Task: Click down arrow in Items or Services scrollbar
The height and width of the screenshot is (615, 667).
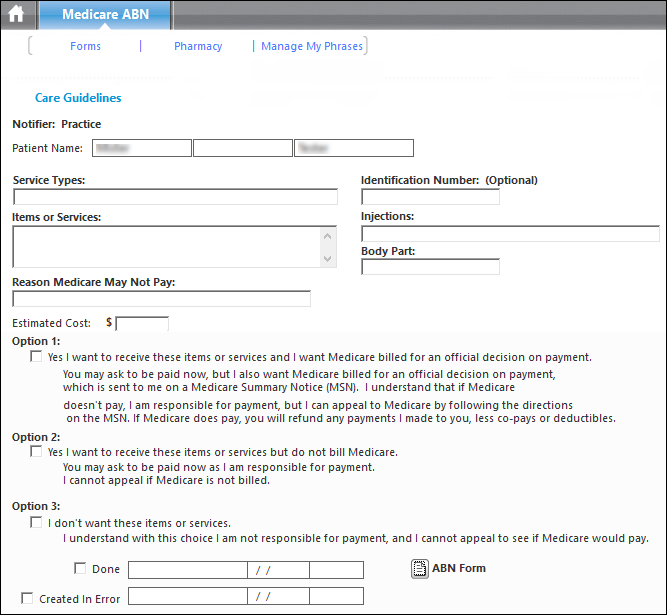Action: [328, 258]
